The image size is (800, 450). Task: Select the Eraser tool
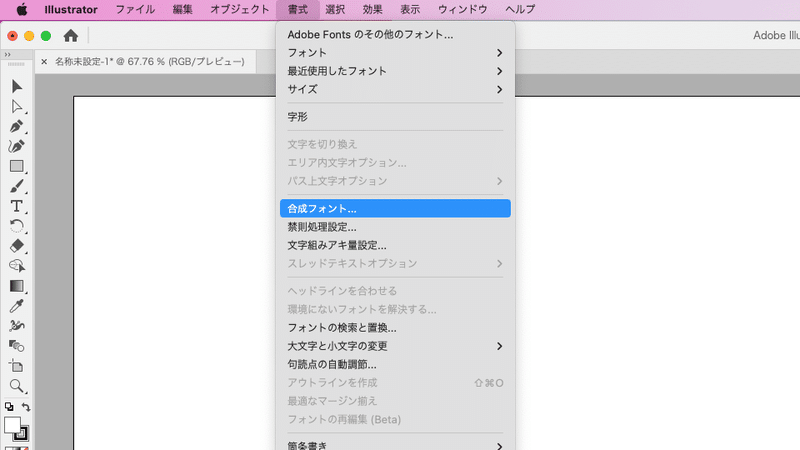click(16, 246)
